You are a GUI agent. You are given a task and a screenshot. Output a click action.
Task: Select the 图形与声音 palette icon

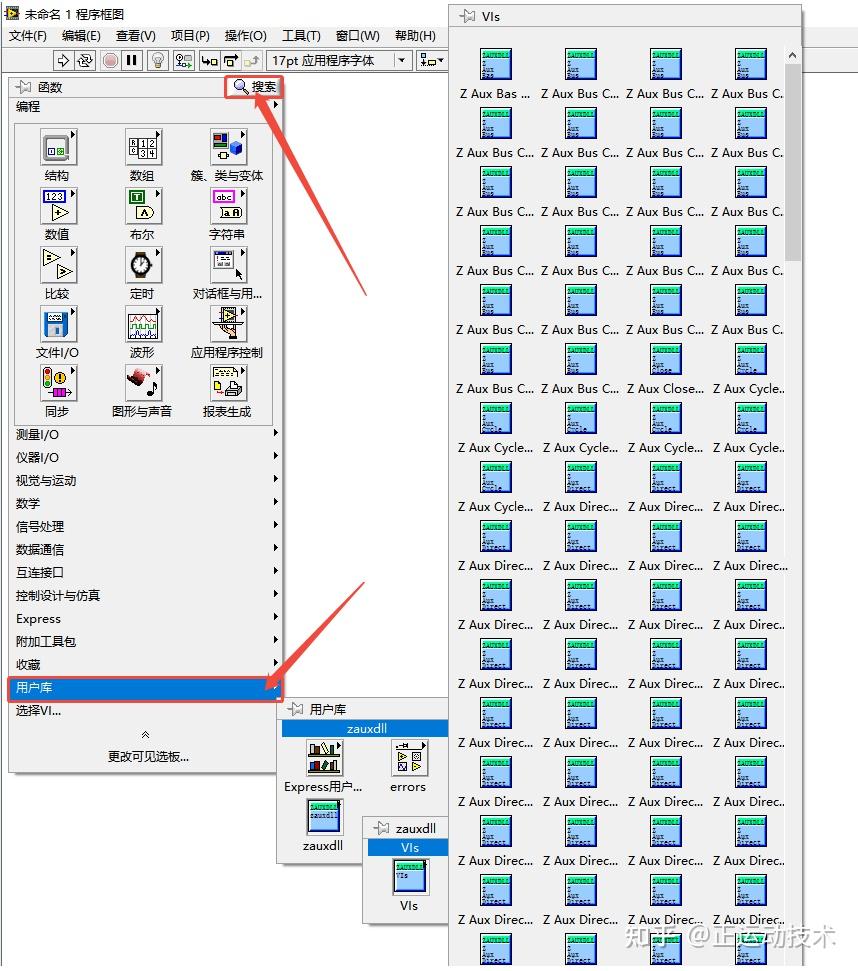143,382
